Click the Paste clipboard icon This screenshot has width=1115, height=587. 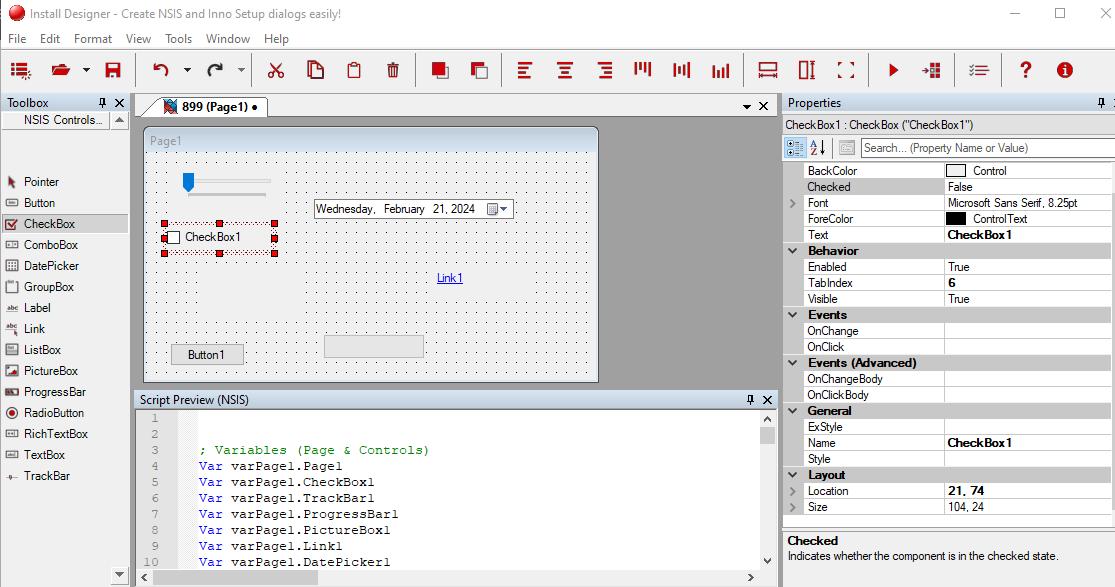(353, 70)
